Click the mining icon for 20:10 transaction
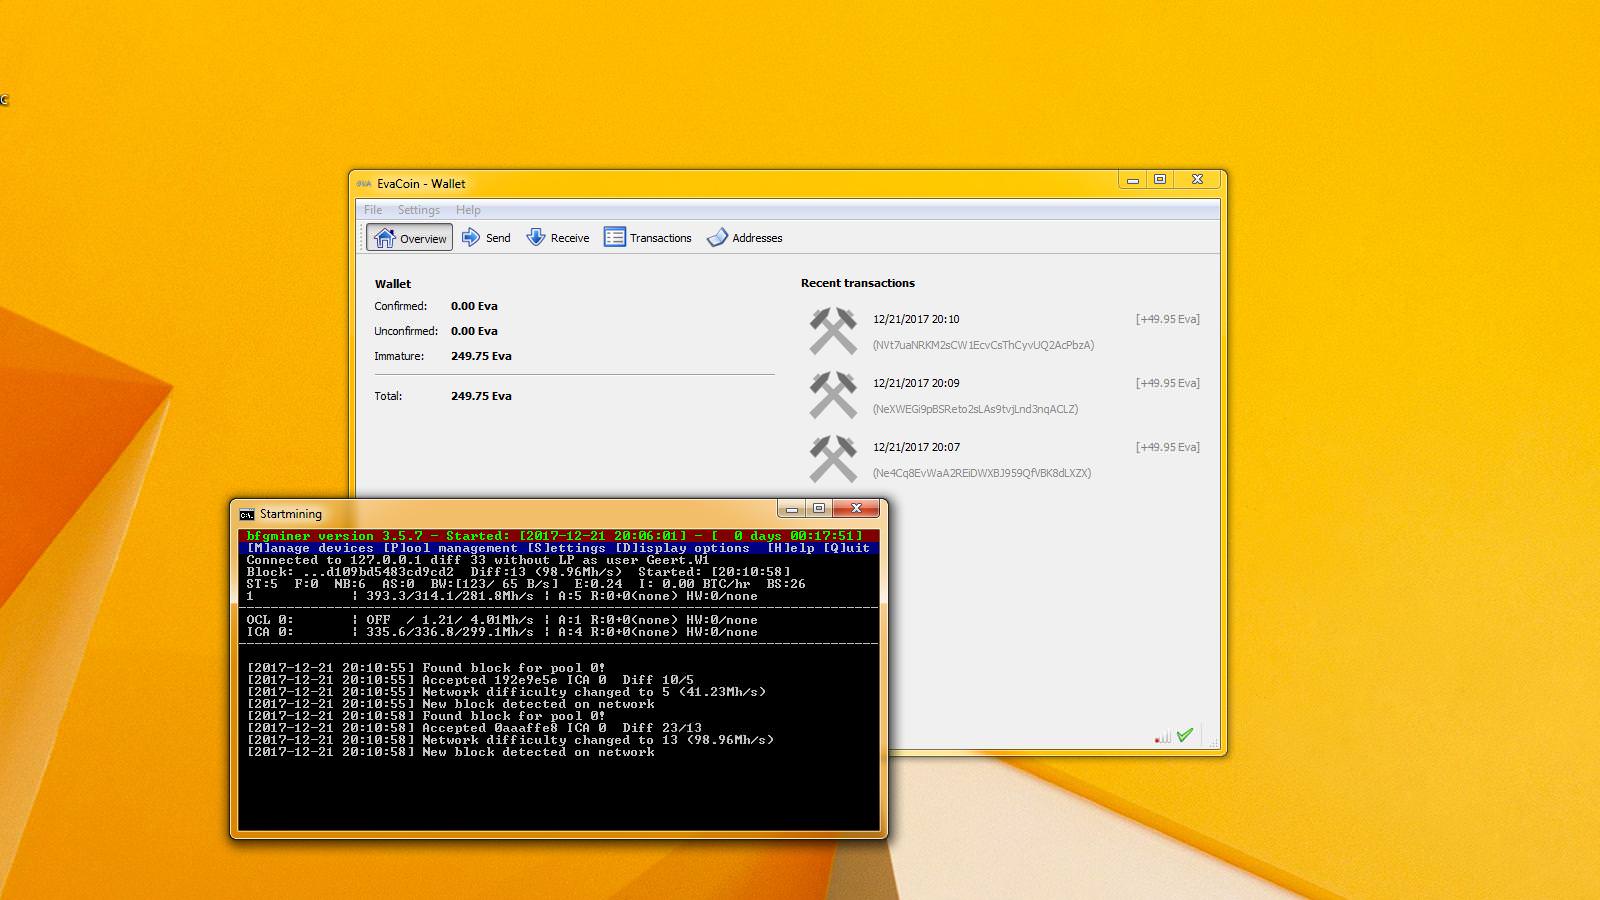 pos(833,331)
